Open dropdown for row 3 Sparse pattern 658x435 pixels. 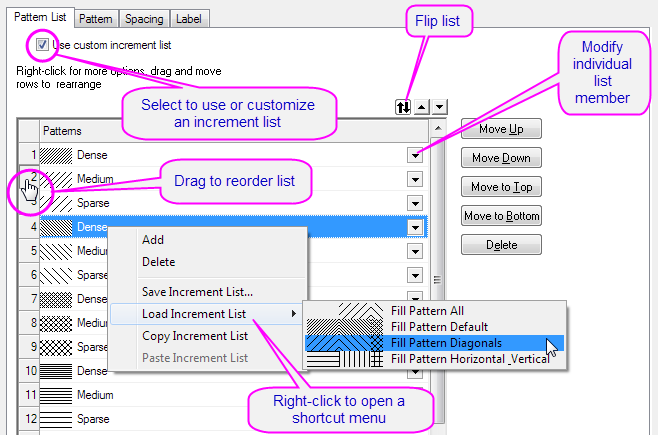click(414, 203)
